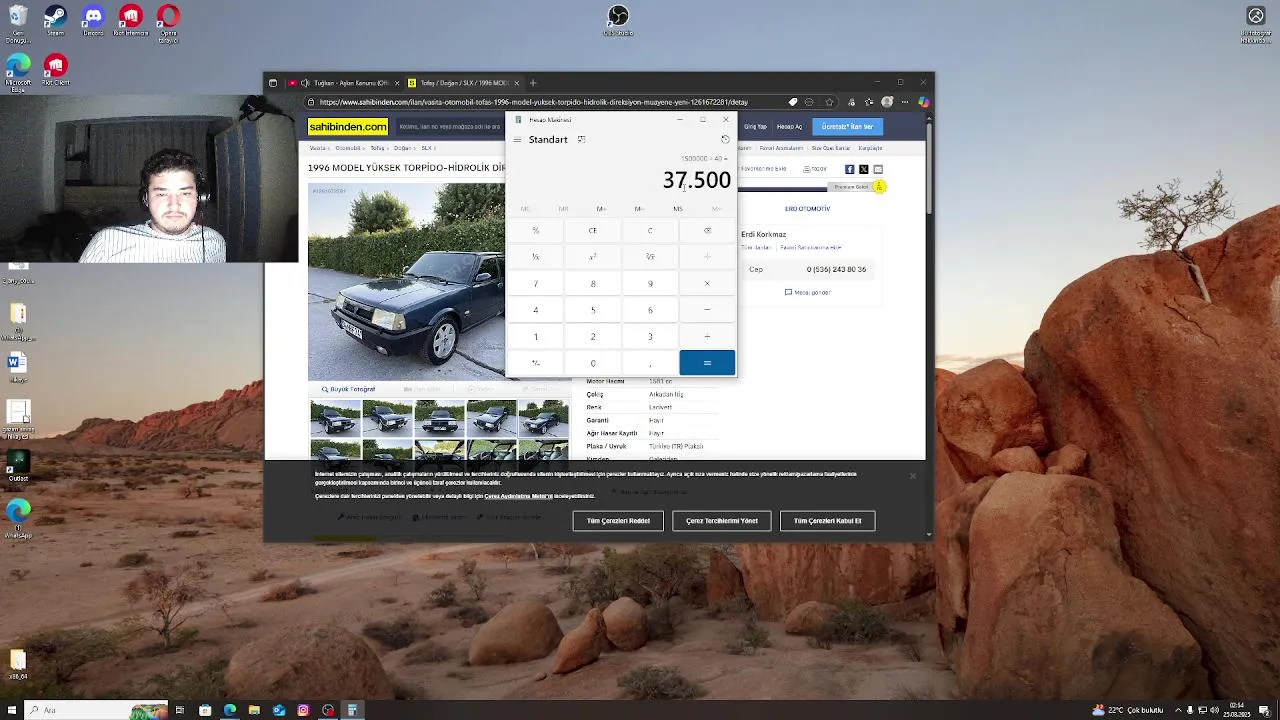This screenshot has width=1280, height=720.
Task: Click the plus key on calculator
Action: tap(707, 336)
